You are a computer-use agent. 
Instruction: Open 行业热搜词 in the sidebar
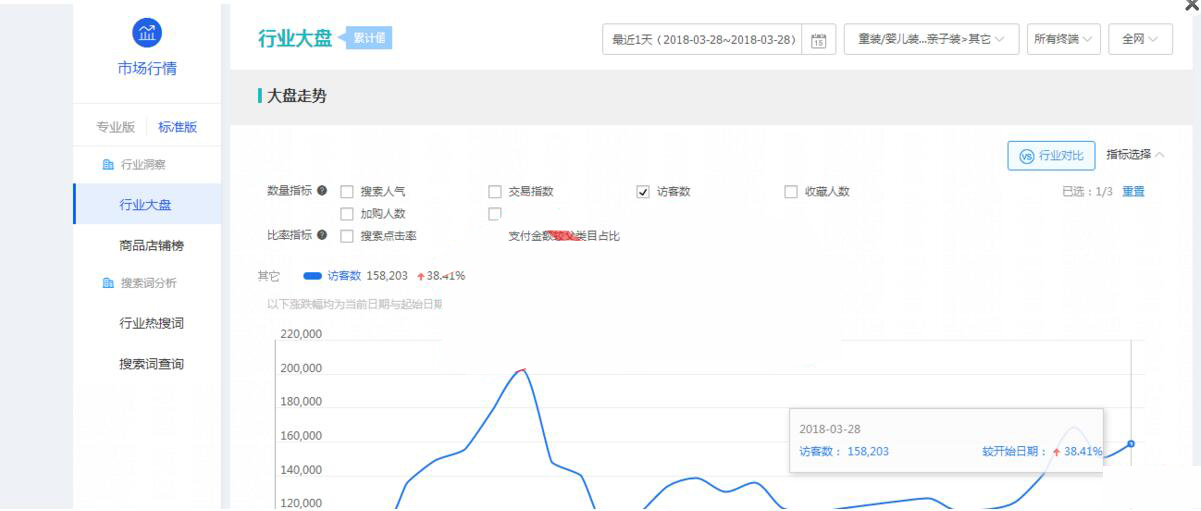(151, 324)
